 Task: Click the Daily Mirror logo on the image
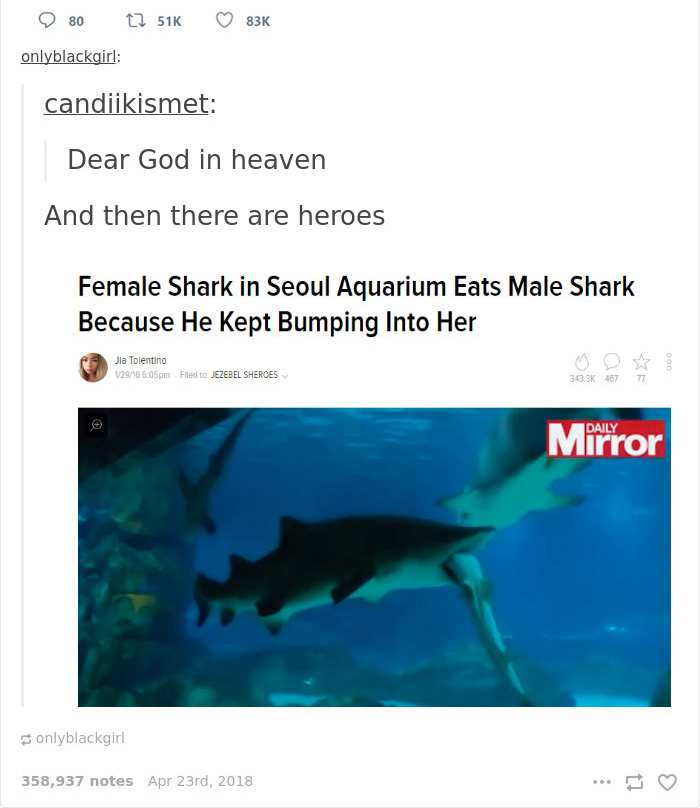(x=606, y=439)
